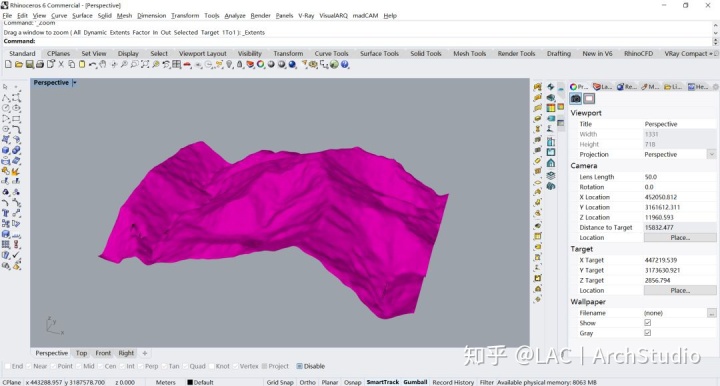
Task: Toggle the Point osnap checkbox
Action: click(53, 366)
